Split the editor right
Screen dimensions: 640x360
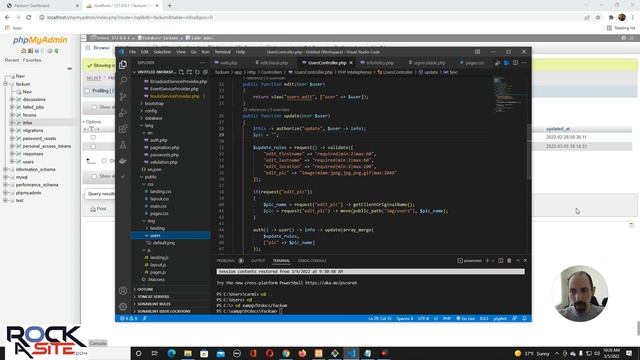(516, 63)
